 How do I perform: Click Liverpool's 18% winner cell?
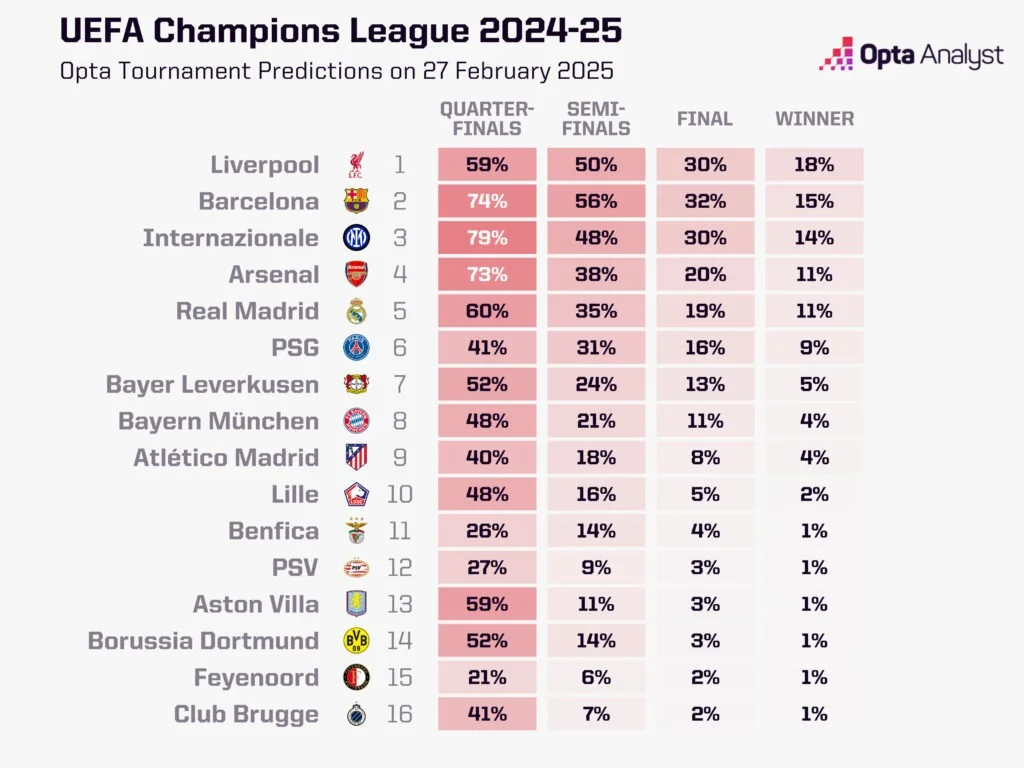pyautogui.click(x=814, y=165)
